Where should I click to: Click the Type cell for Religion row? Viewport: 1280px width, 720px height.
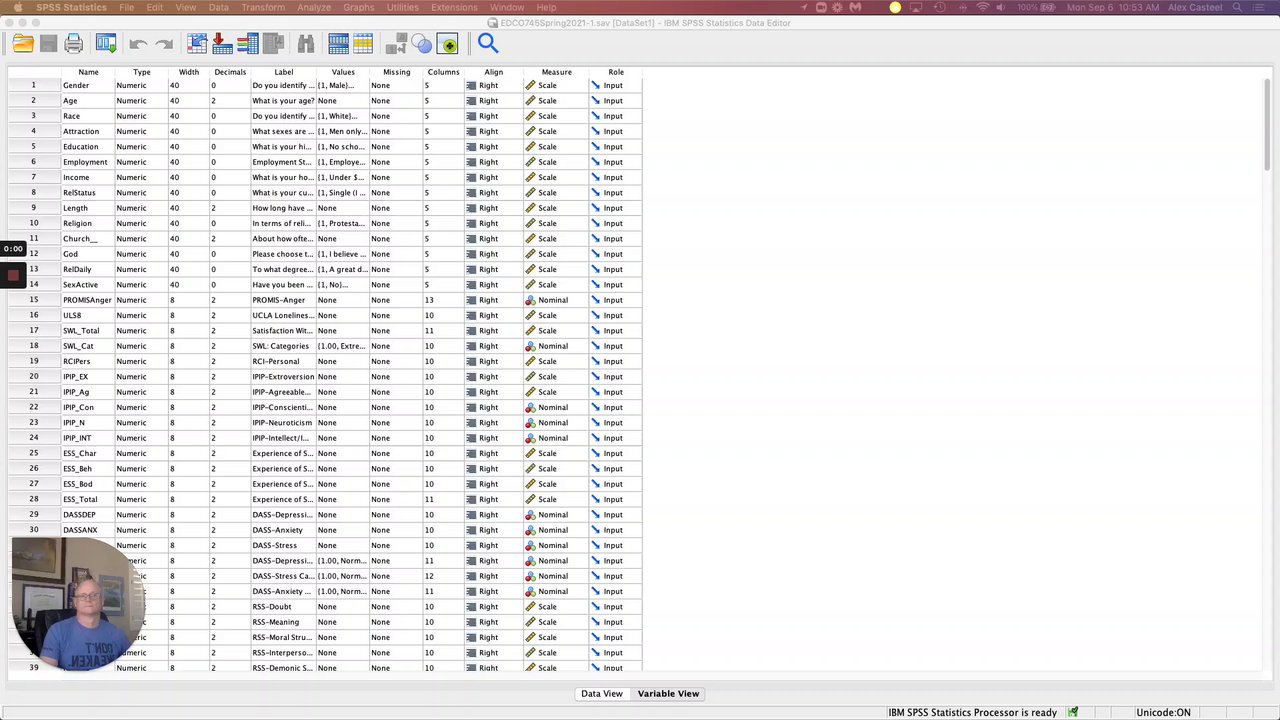(142, 223)
